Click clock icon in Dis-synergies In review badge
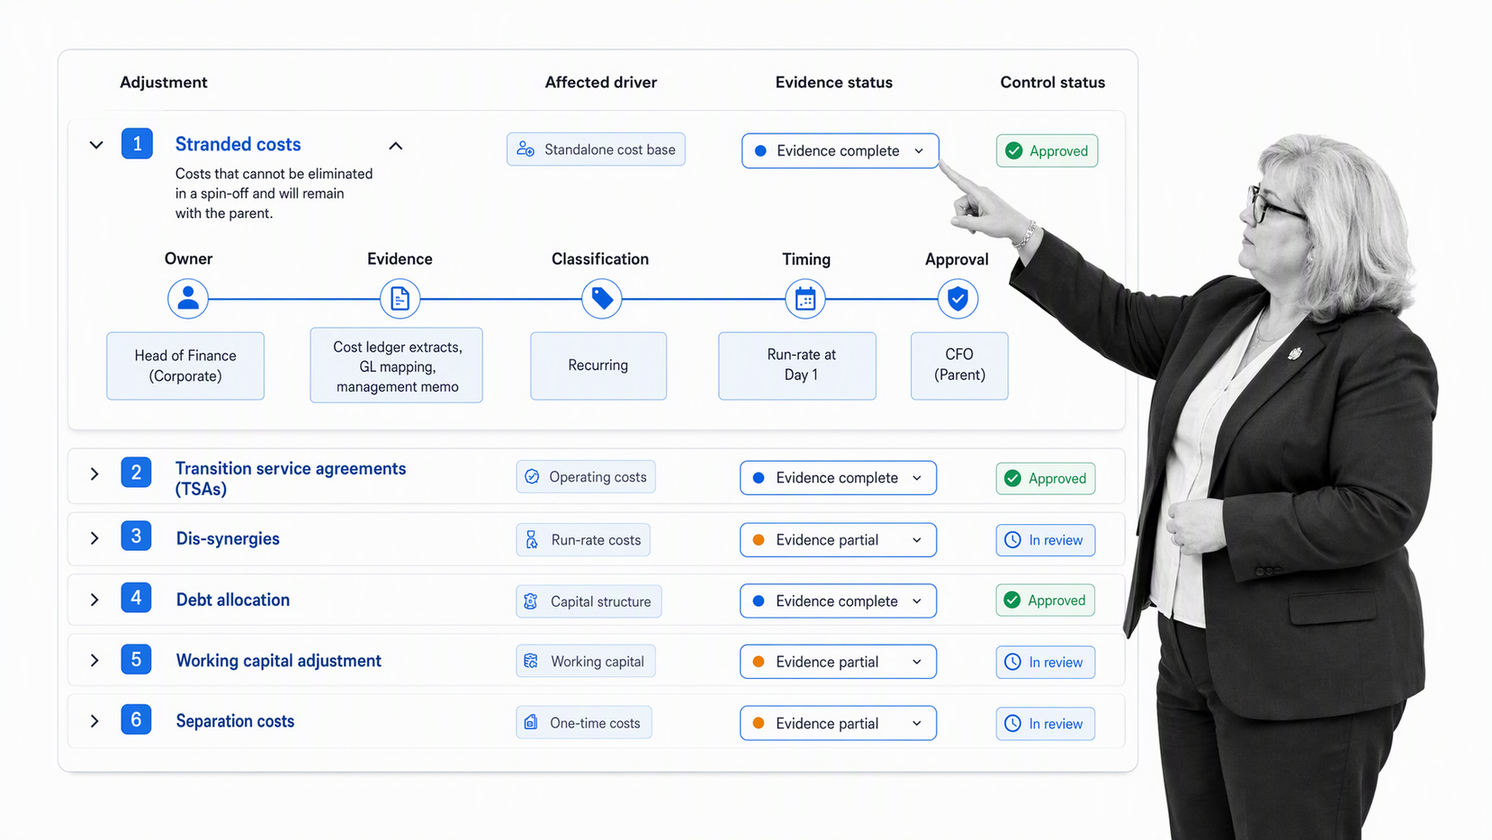The image size is (1492, 840). pos(1013,540)
